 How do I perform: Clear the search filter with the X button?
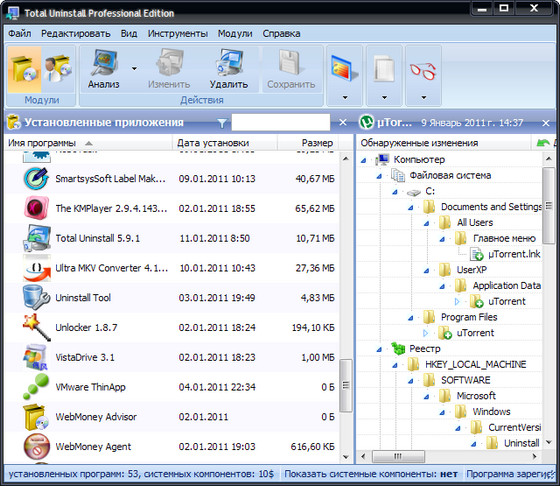(343, 123)
